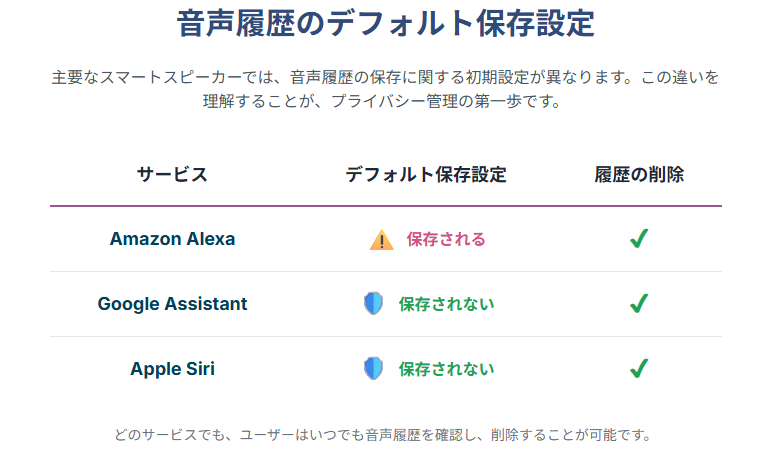Click the second intro line starting with 理解することが
761x452 pixels.
(x=382, y=101)
